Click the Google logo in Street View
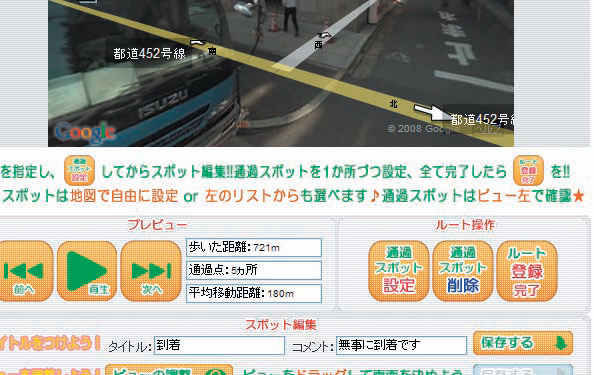 (x=84, y=133)
